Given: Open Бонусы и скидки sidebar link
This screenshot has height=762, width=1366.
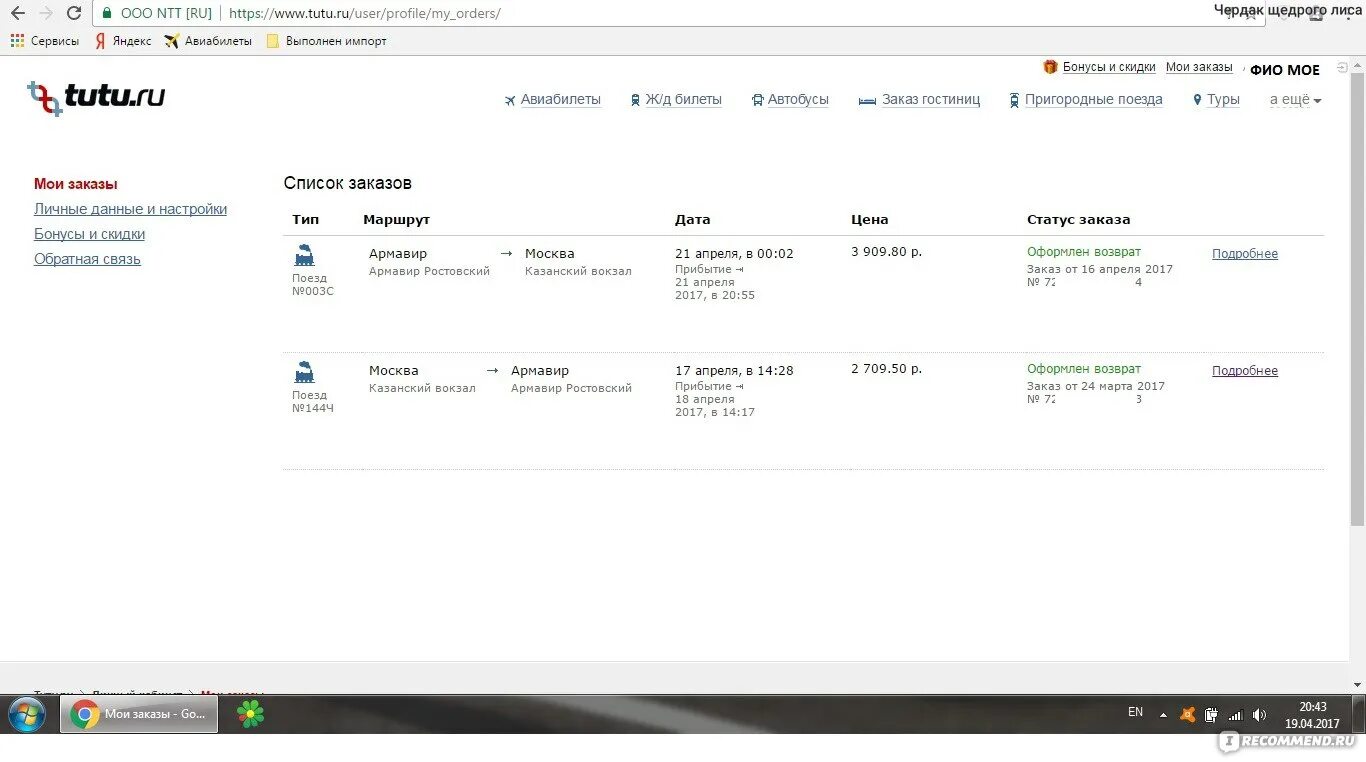Looking at the screenshot, I should pos(89,234).
